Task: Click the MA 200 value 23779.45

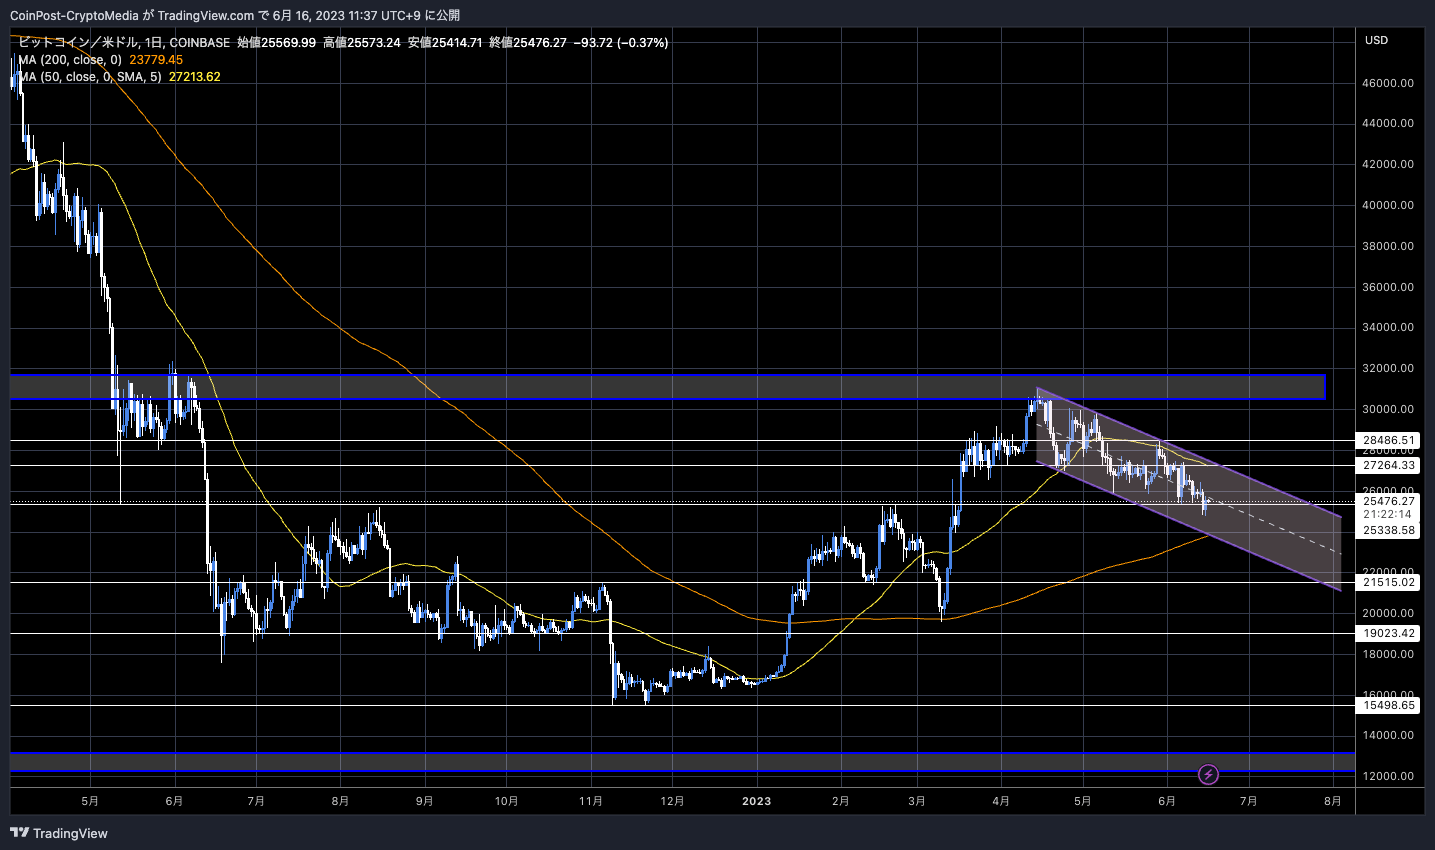Action: 156,60
